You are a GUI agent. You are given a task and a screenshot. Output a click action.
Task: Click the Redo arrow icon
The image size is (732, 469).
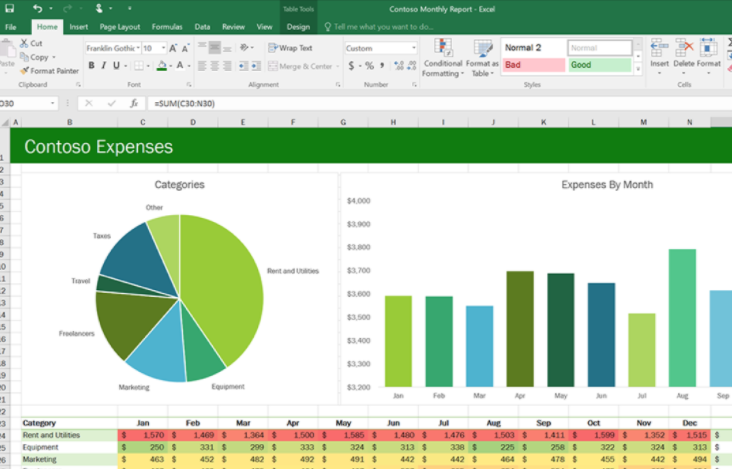[x=67, y=8]
